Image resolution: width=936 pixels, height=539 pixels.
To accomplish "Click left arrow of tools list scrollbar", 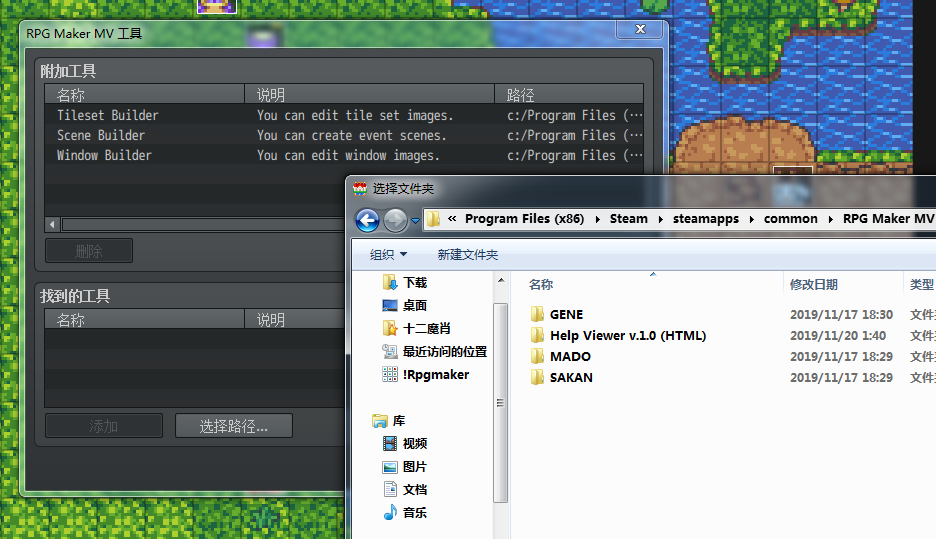I will point(53,224).
